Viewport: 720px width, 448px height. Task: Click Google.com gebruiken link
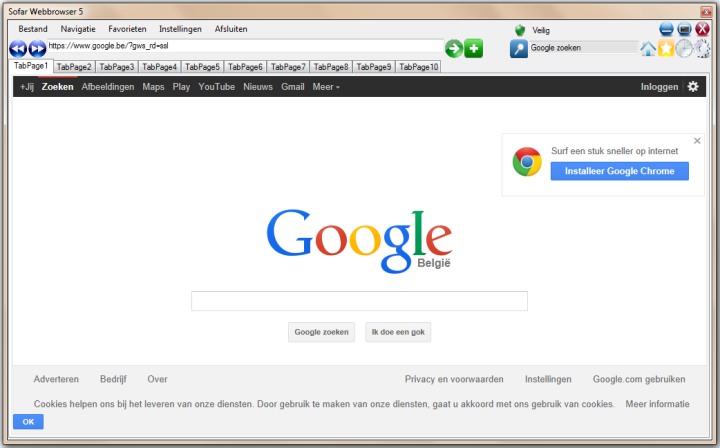click(x=639, y=379)
